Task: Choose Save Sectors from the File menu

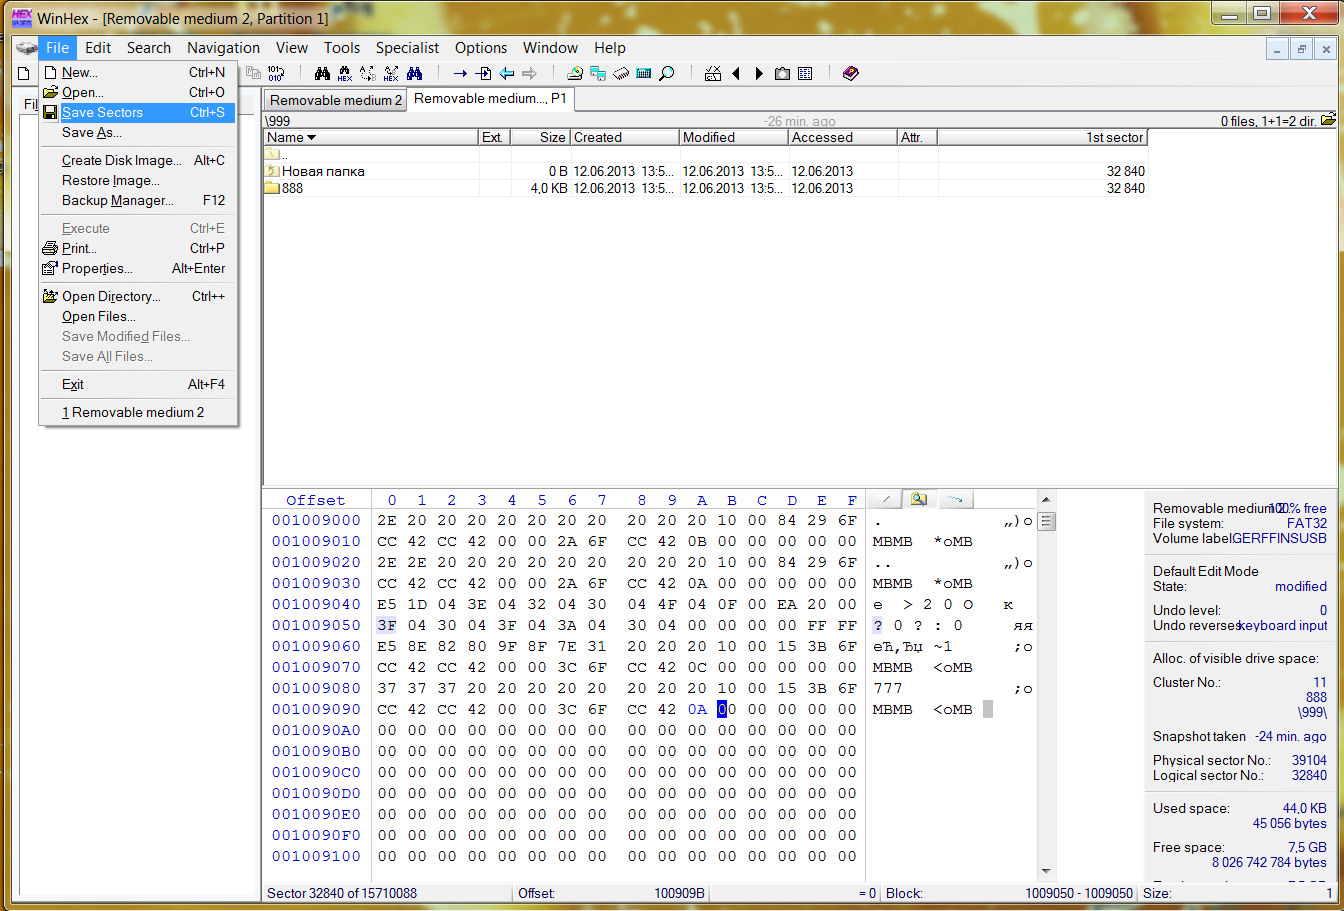Action: (138, 113)
